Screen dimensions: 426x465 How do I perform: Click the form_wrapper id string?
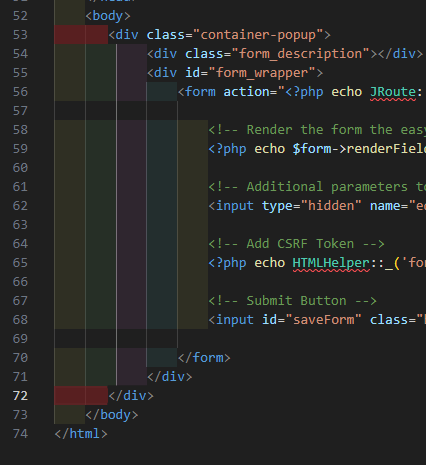tap(262, 73)
